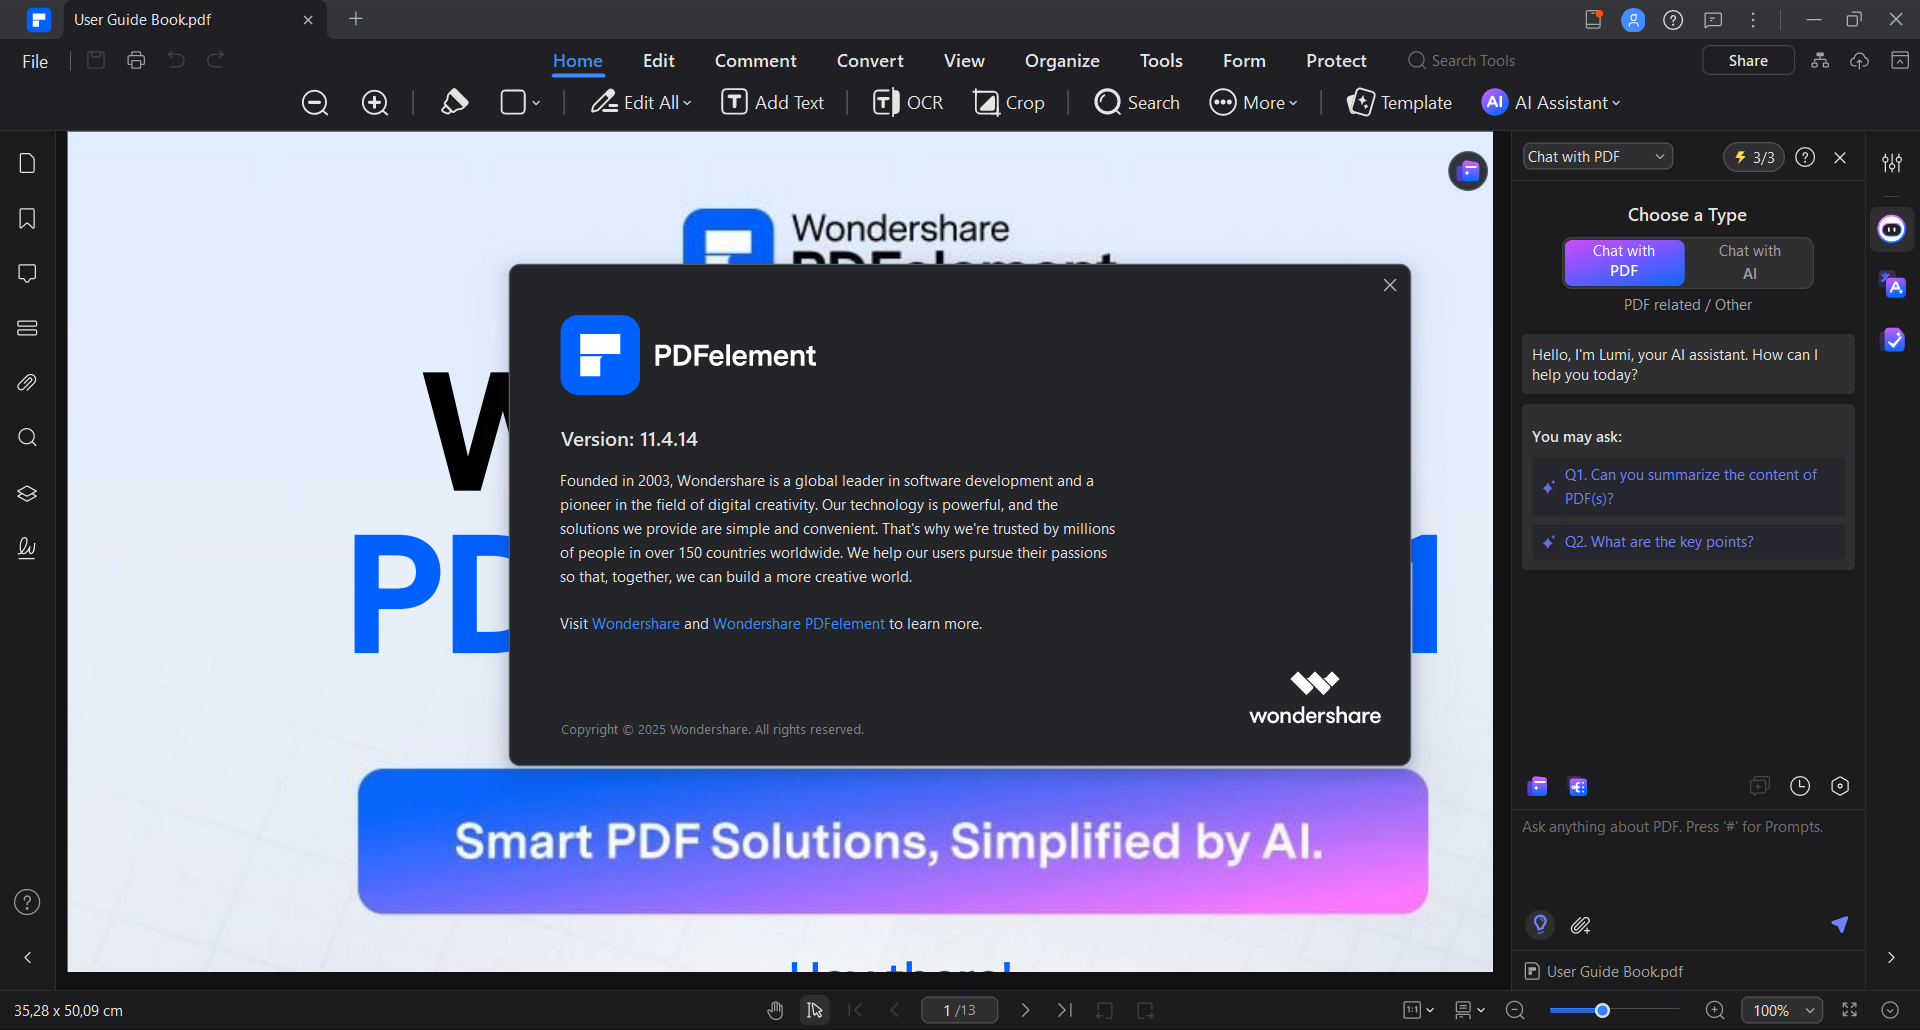Click the Save icon in top bar

click(x=96, y=60)
